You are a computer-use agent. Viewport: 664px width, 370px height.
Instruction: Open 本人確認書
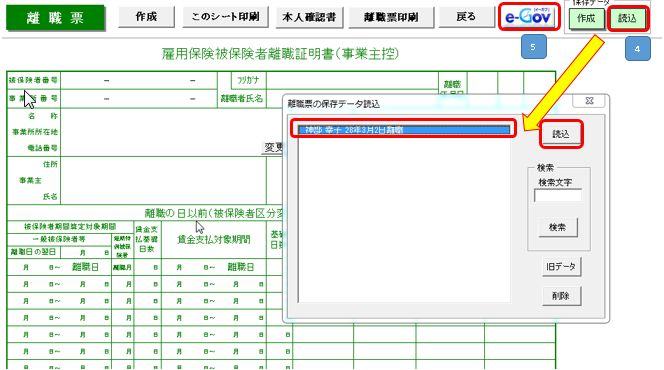[x=309, y=17]
